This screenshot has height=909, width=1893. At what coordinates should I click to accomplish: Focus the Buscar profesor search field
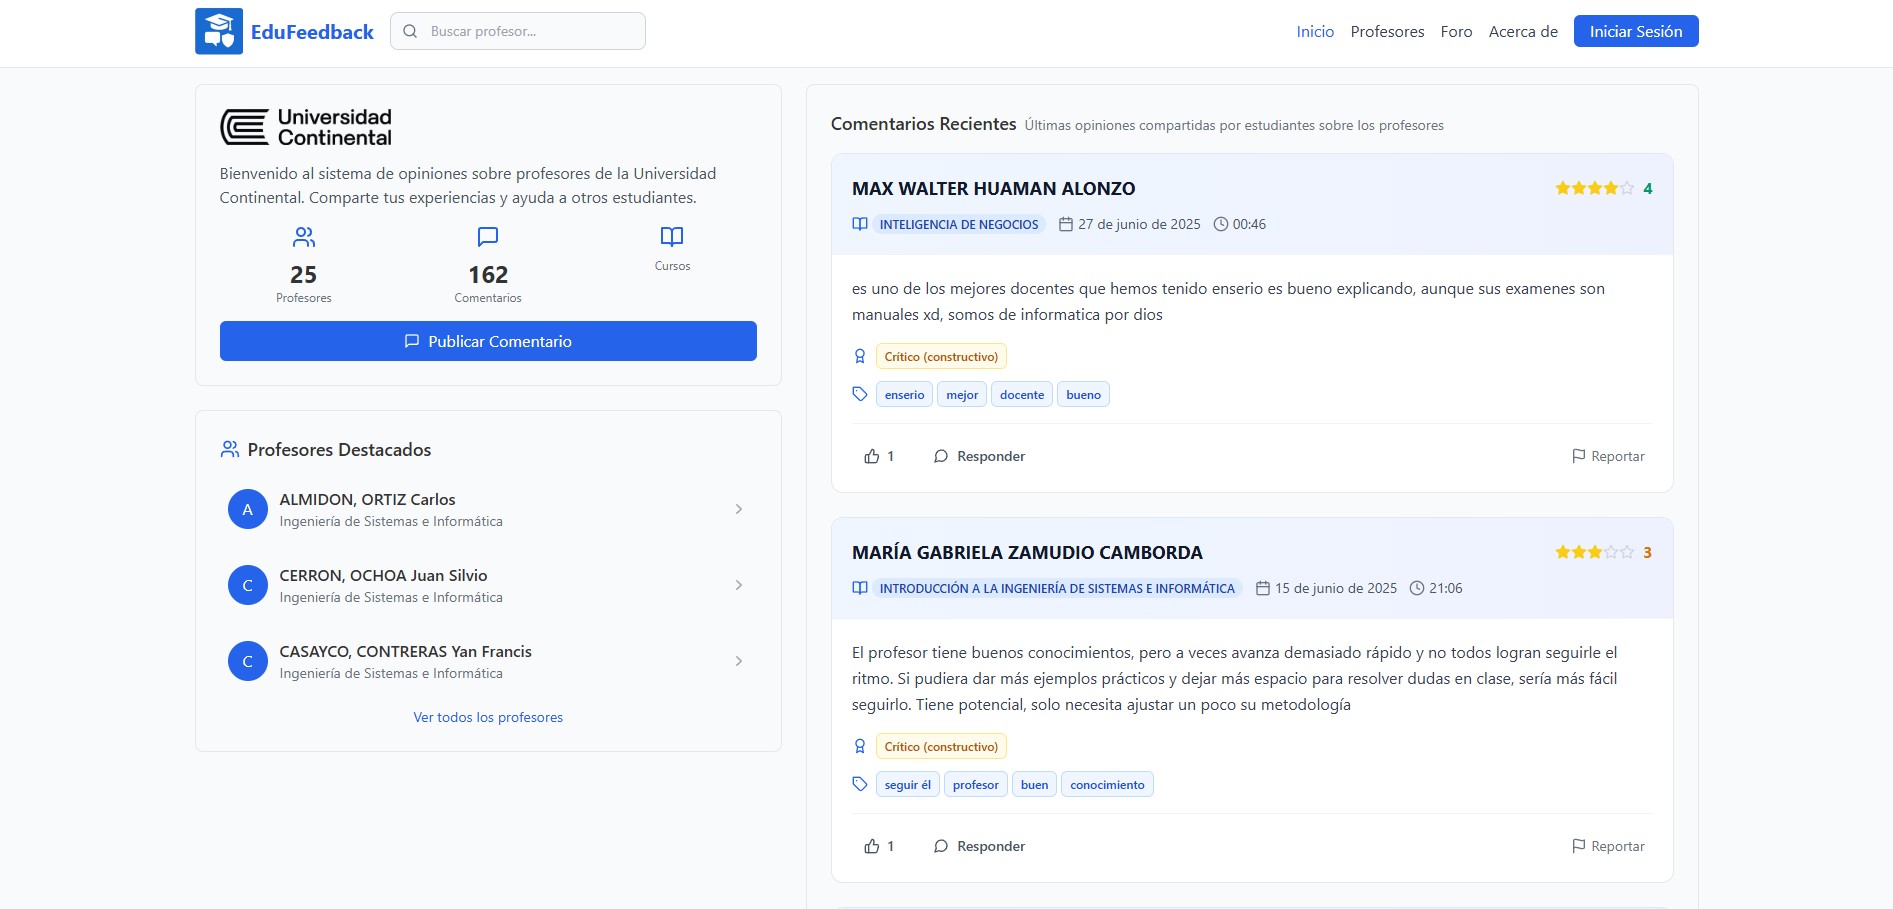tap(518, 31)
